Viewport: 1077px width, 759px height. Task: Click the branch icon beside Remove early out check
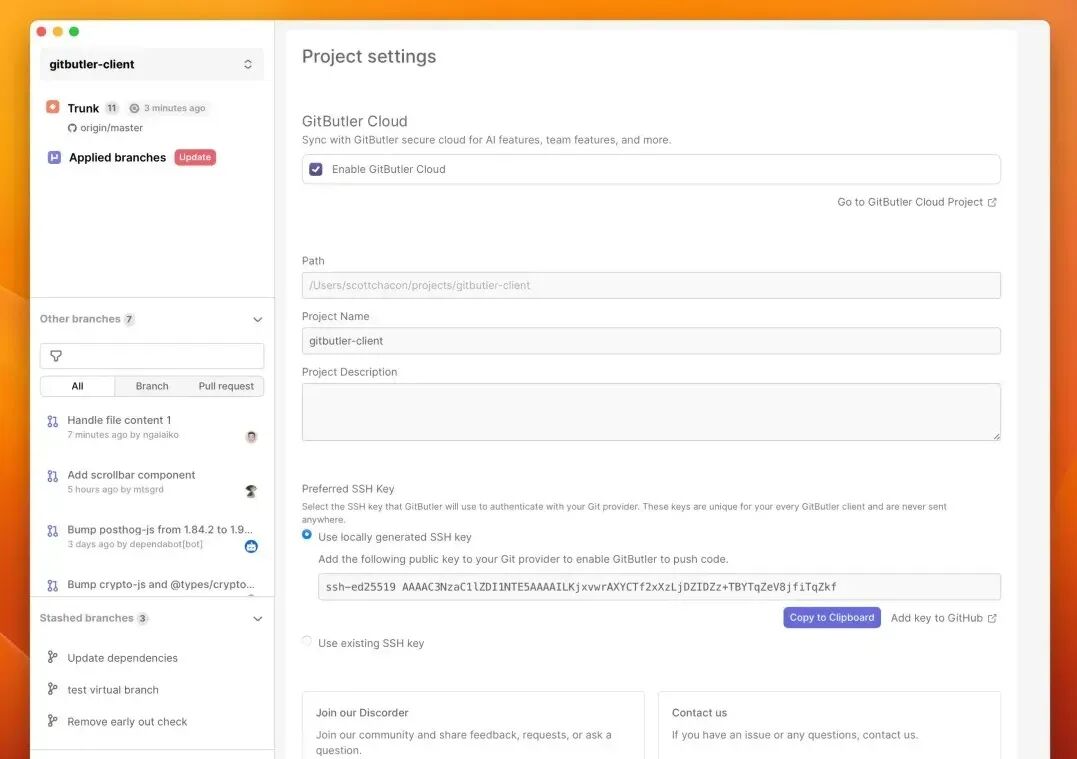click(52, 721)
